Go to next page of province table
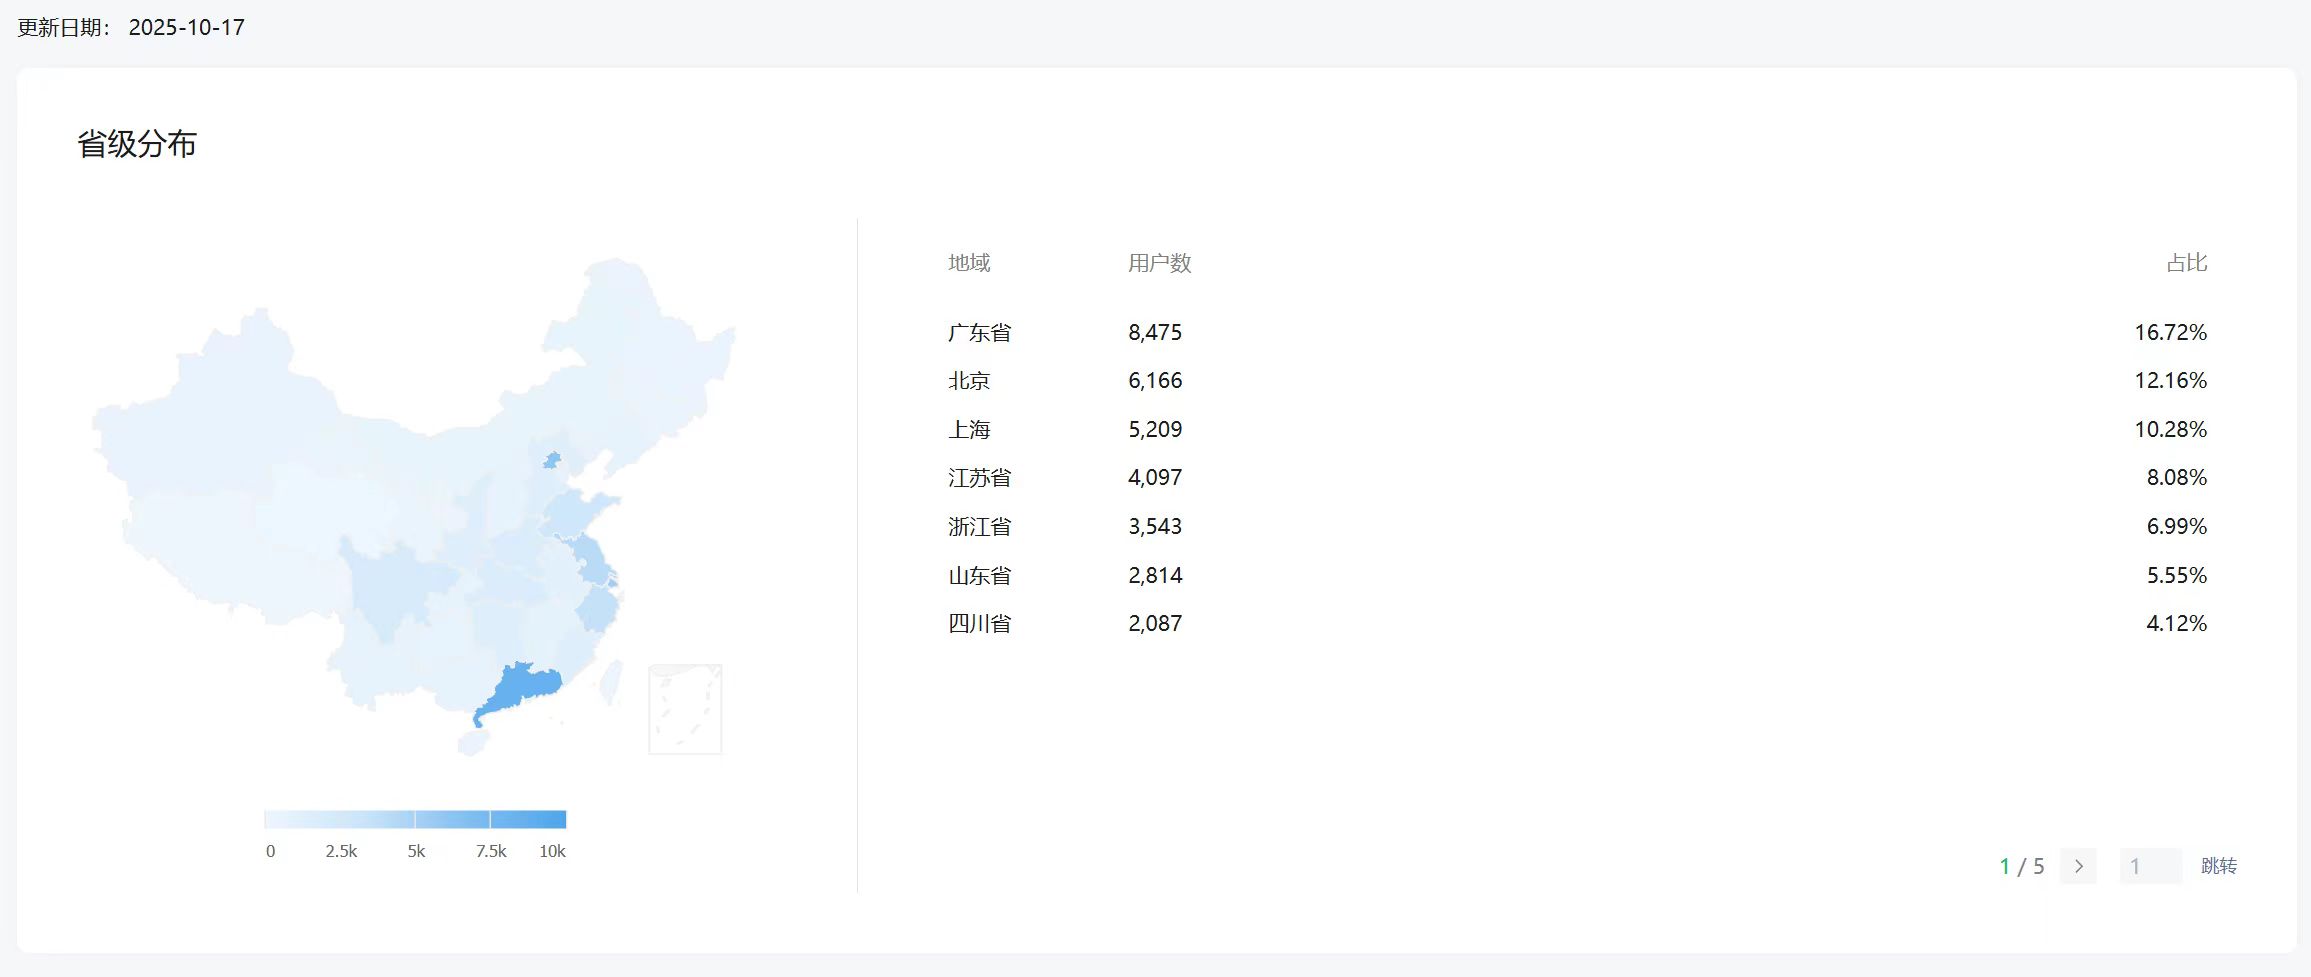2311x977 pixels. coord(2078,866)
